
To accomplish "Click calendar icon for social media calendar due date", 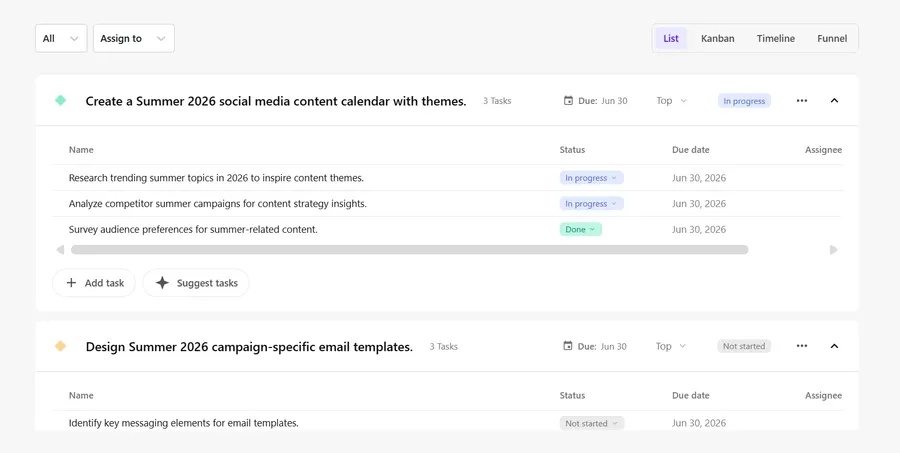I will [568, 100].
